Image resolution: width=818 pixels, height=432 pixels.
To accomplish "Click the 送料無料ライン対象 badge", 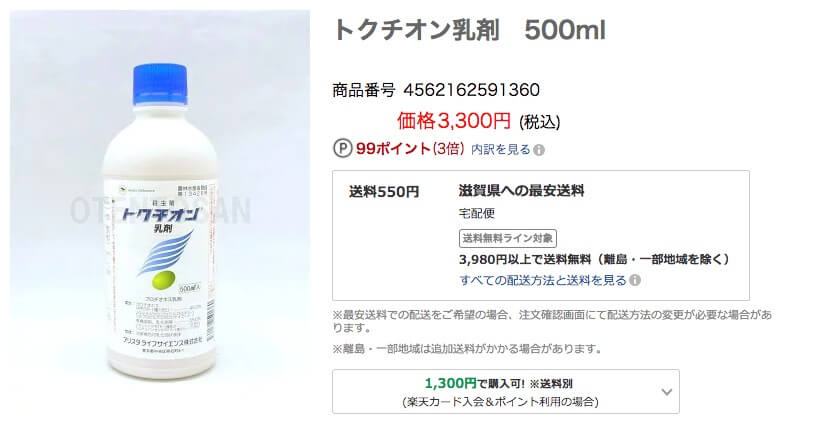I will [x=508, y=238].
